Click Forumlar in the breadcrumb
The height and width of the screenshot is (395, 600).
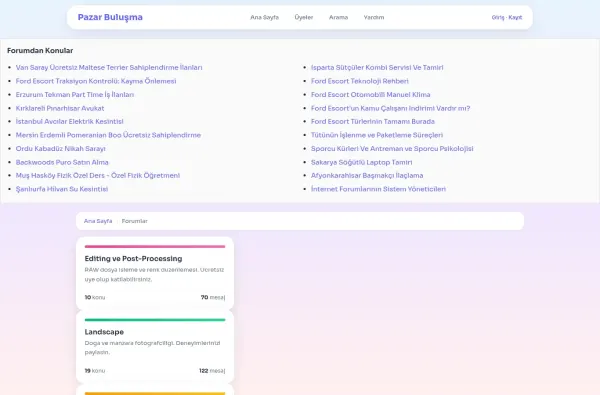pos(135,221)
